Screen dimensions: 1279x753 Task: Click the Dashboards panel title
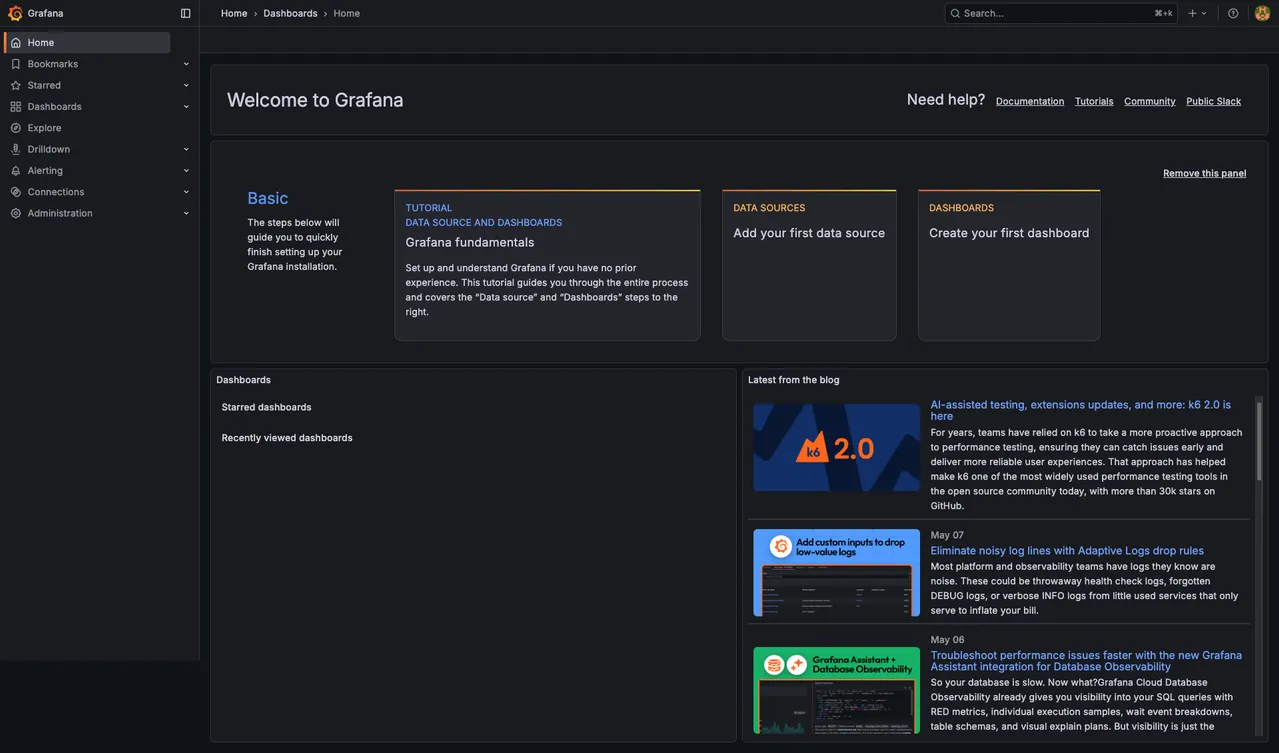point(243,380)
